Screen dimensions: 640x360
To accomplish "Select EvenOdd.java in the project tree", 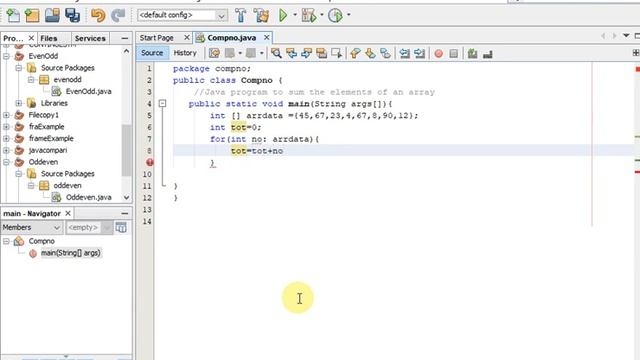I will [89, 91].
